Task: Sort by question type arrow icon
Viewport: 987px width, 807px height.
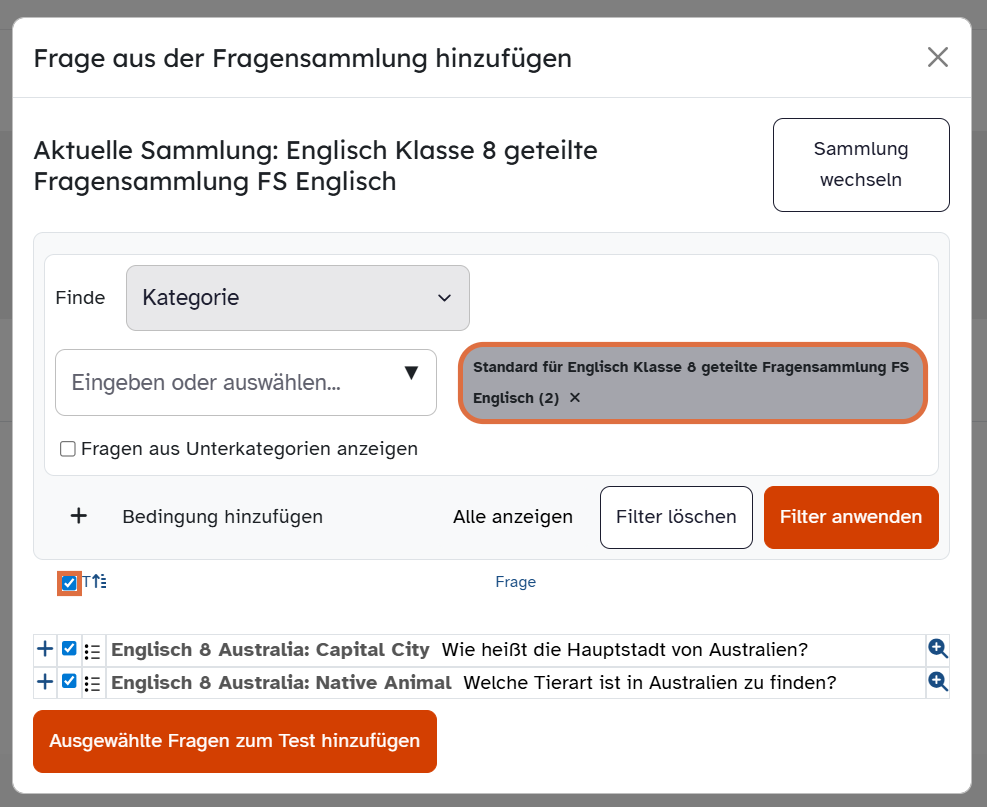Action: (98, 582)
